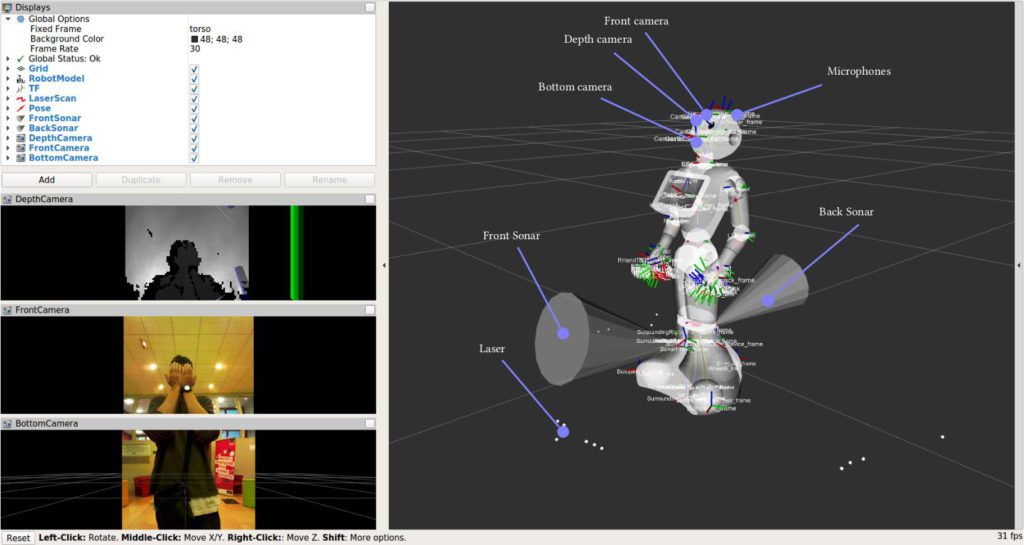The width and height of the screenshot is (1024, 545).
Task: Click the TF axes icon
Action: 20,89
